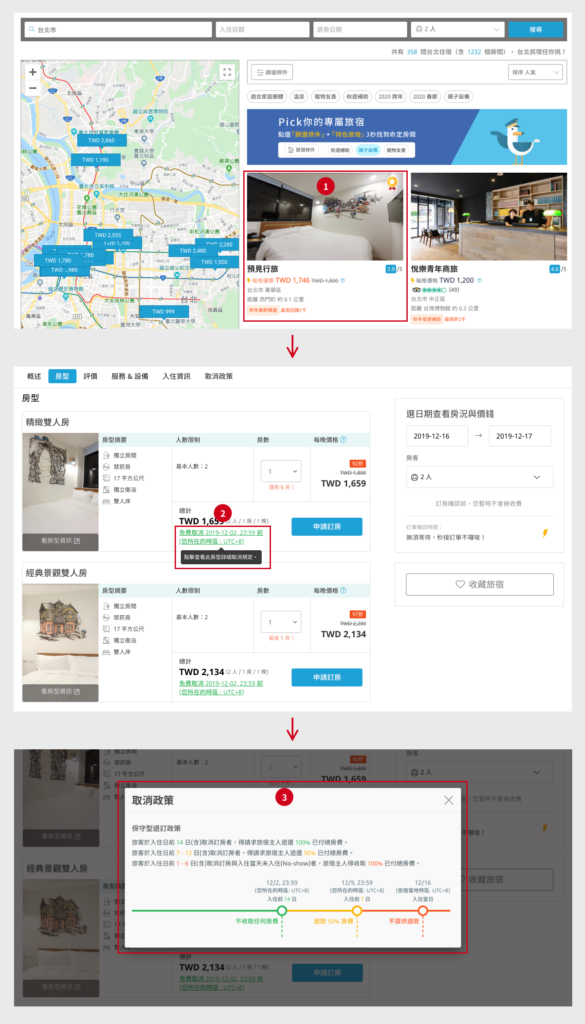Click 申請訂房 for 精緻雙人房
The image size is (585, 1024).
pyautogui.click(x=326, y=526)
